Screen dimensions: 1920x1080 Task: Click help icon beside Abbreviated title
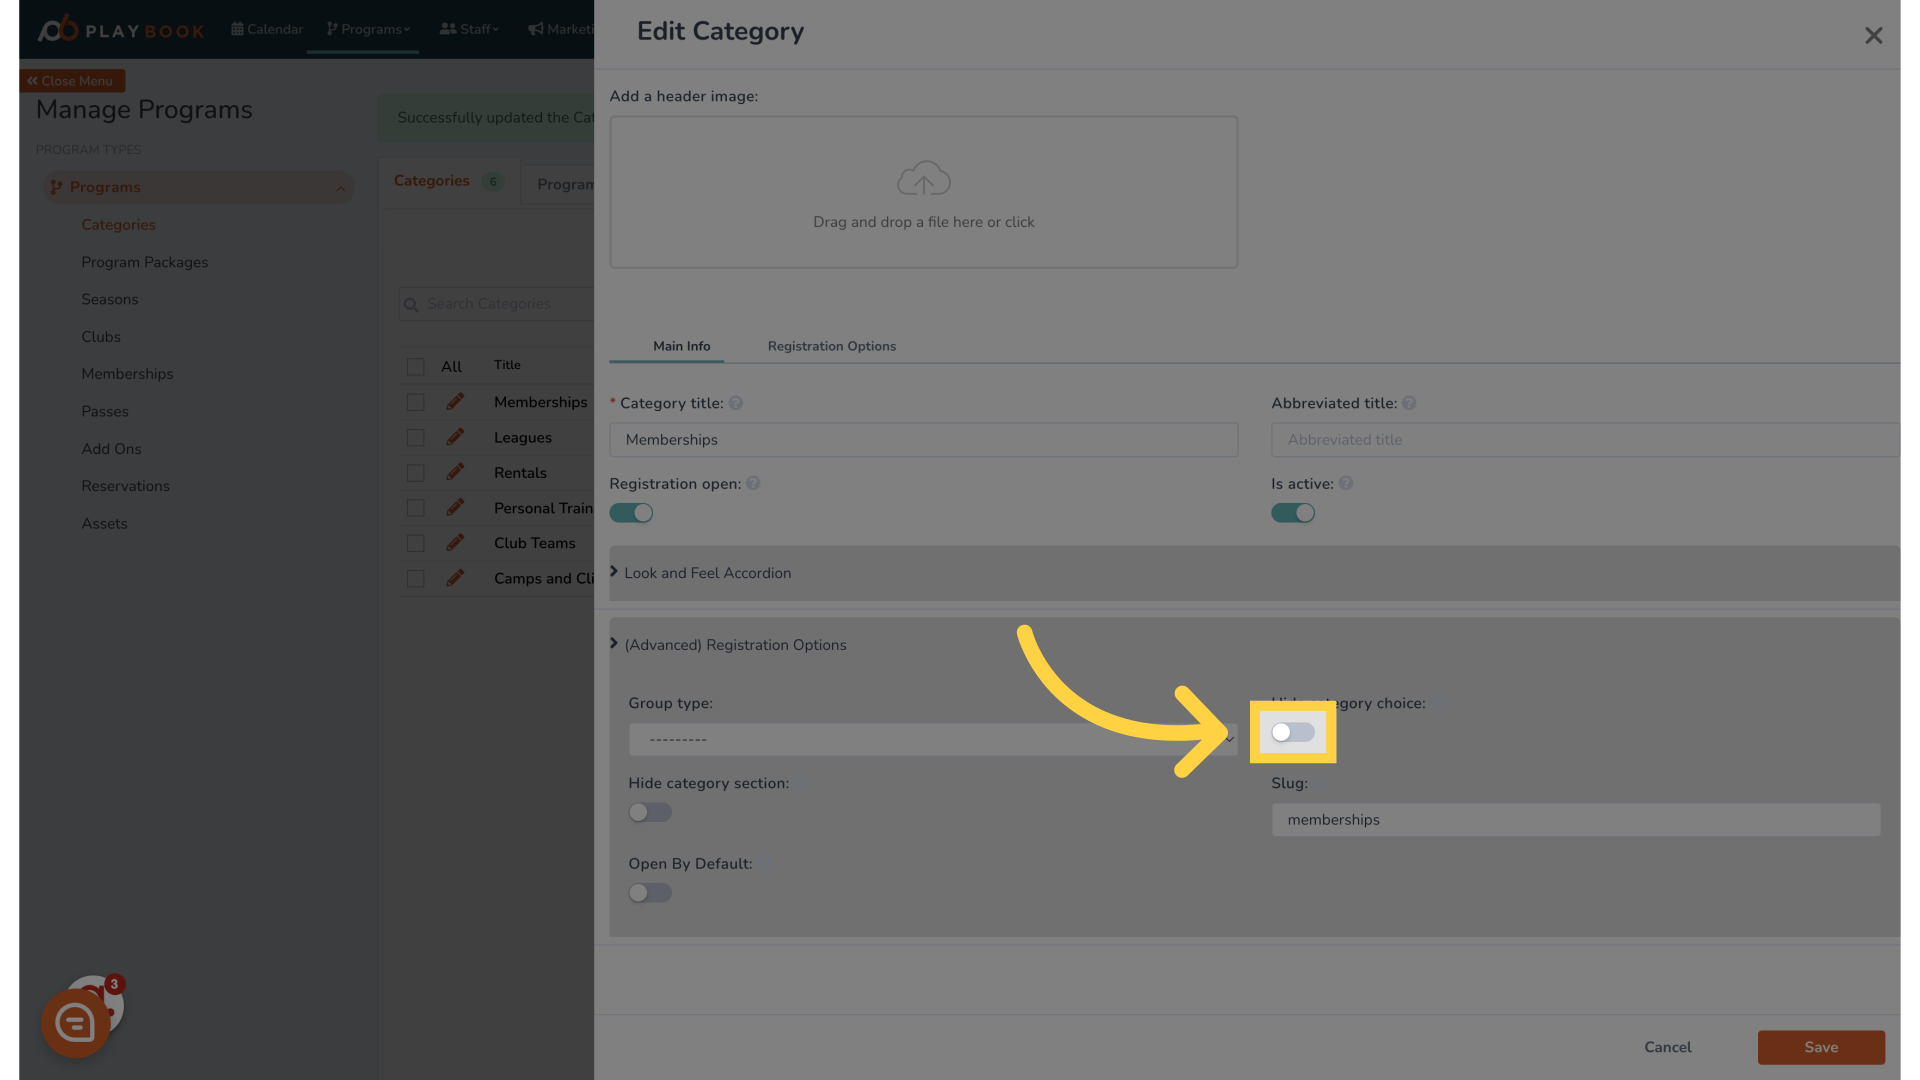pyautogui.click(x=1409, y=403)
